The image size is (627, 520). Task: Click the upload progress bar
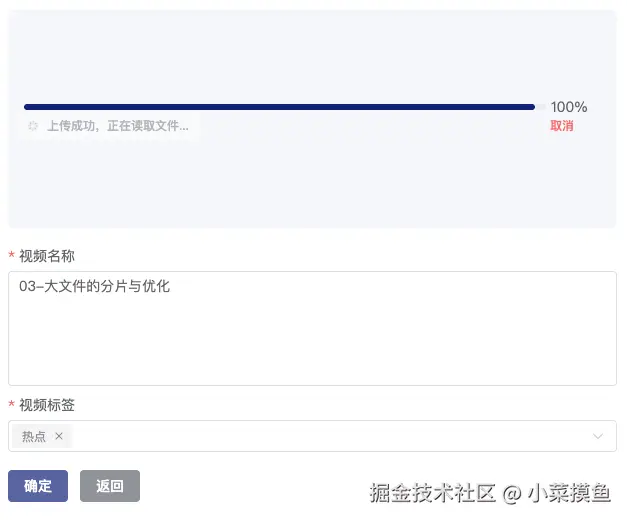[x=279, y=107]
